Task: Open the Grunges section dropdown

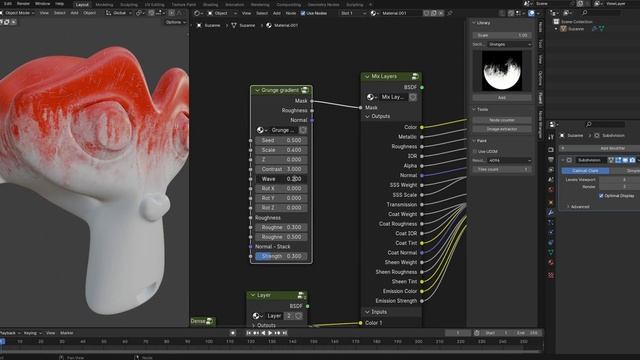Action: (x=510, y=44)
